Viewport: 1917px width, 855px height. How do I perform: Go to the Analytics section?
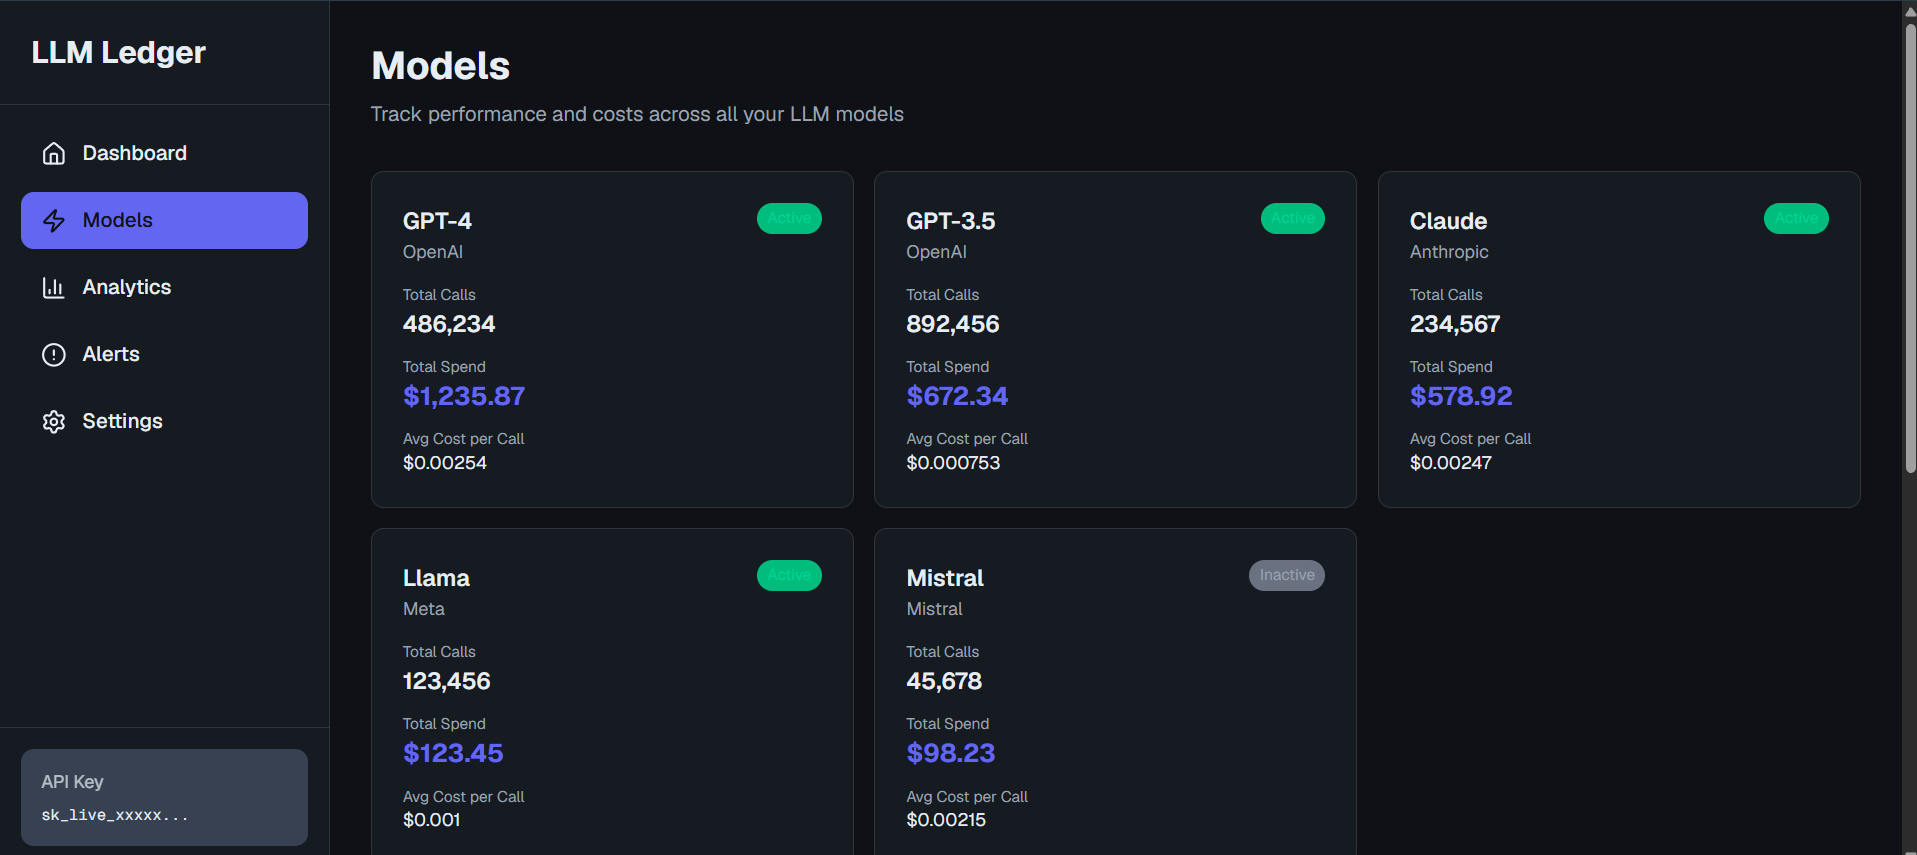point(164,287)
